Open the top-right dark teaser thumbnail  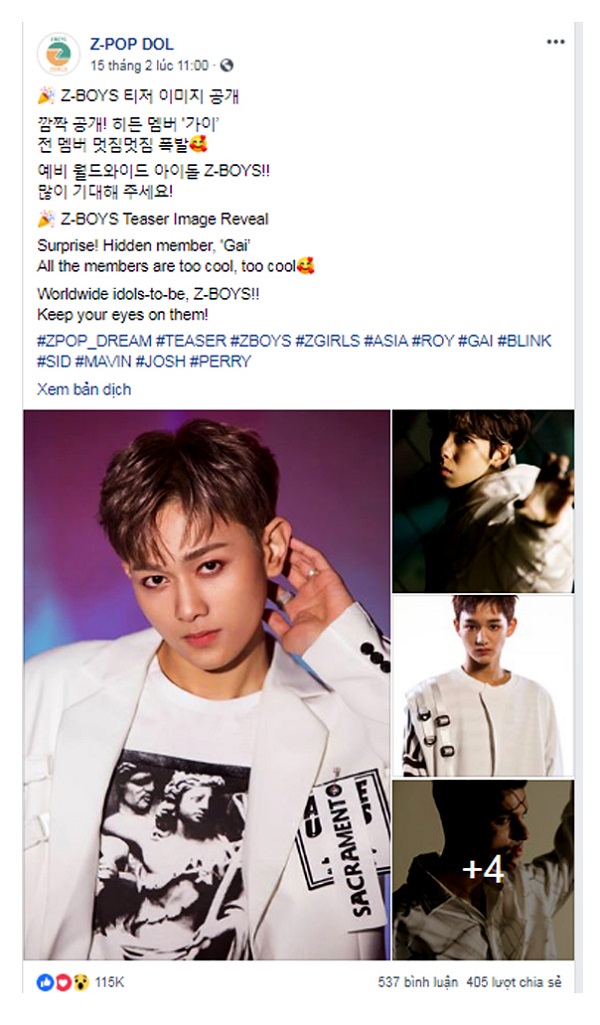tap(483, 501)
